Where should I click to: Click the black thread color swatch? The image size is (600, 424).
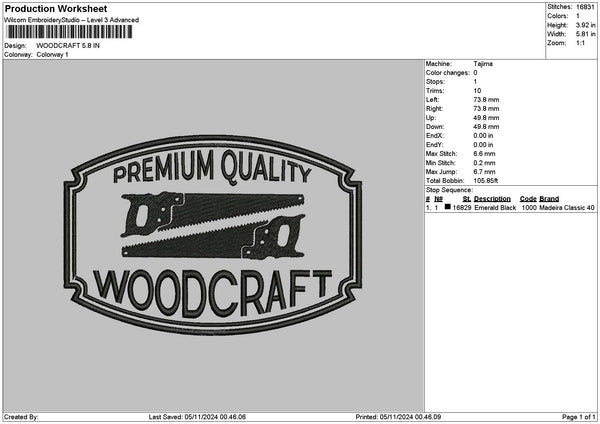coord(448,208)
